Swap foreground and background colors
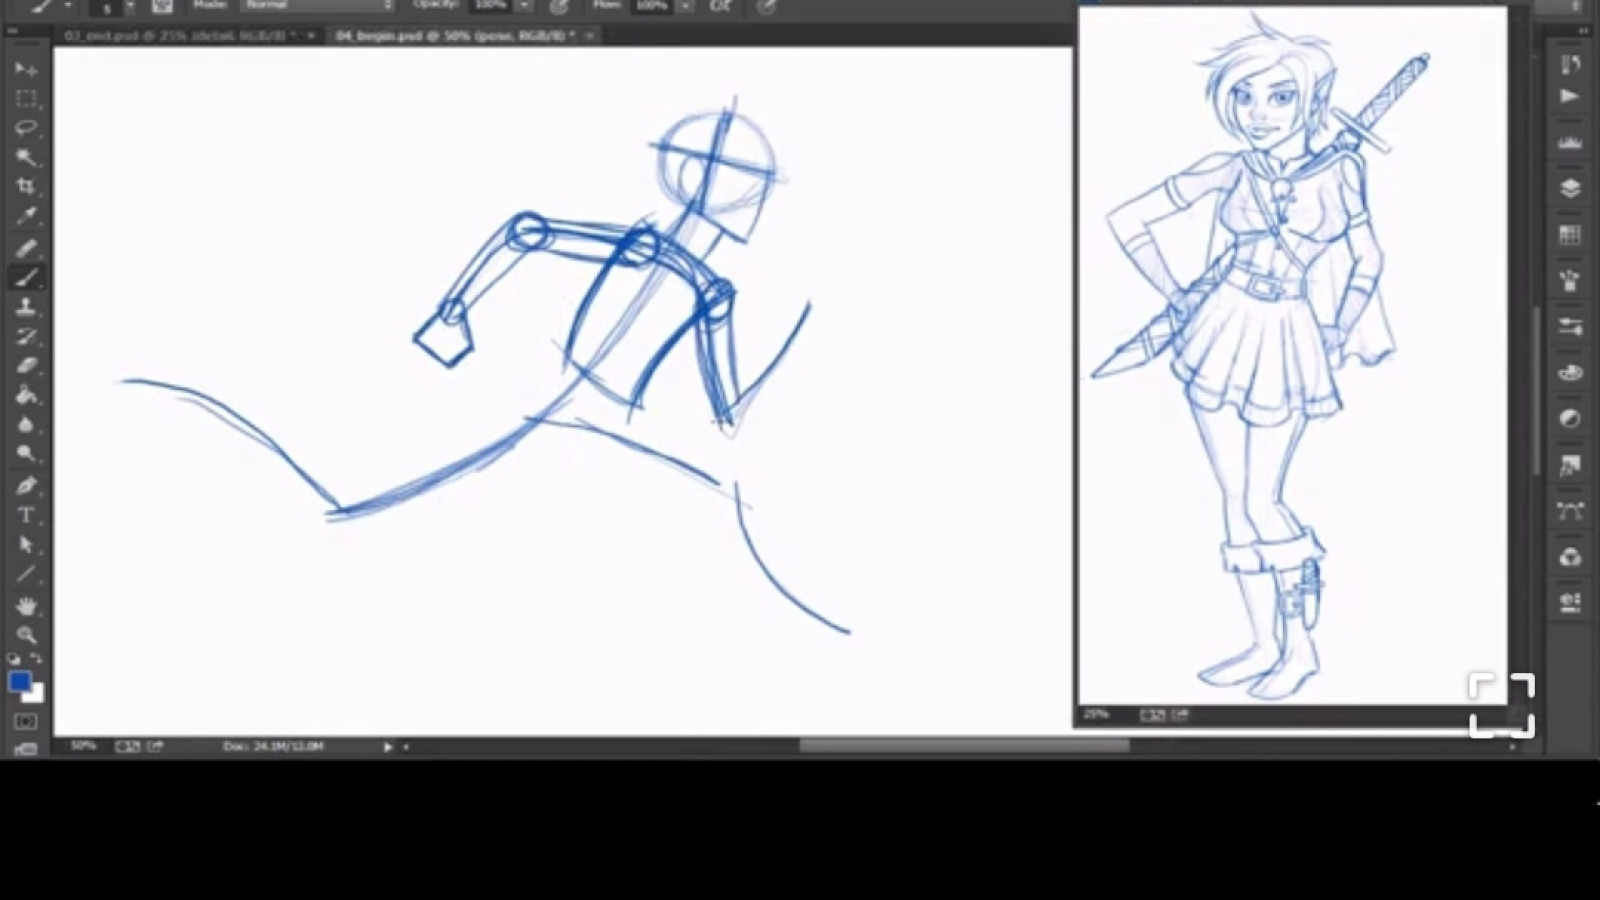Viewport: 1600px width, 900px height. point(37,658)
